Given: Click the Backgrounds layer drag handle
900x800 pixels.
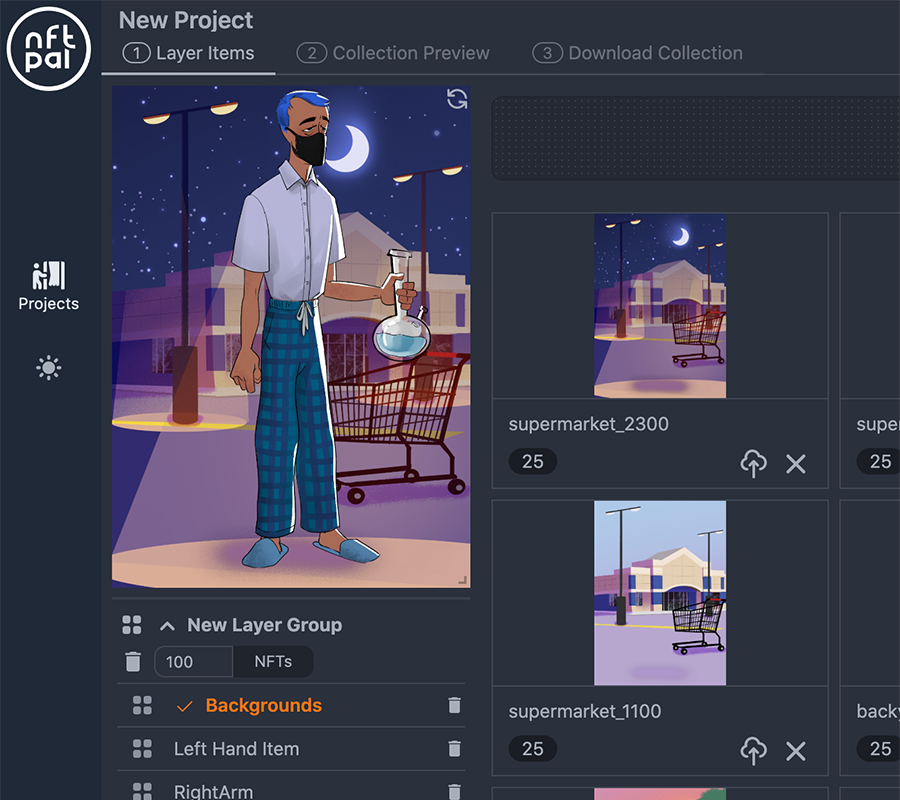Looking at the screenshot, I should pyautogui.click(x=142, y=705).
